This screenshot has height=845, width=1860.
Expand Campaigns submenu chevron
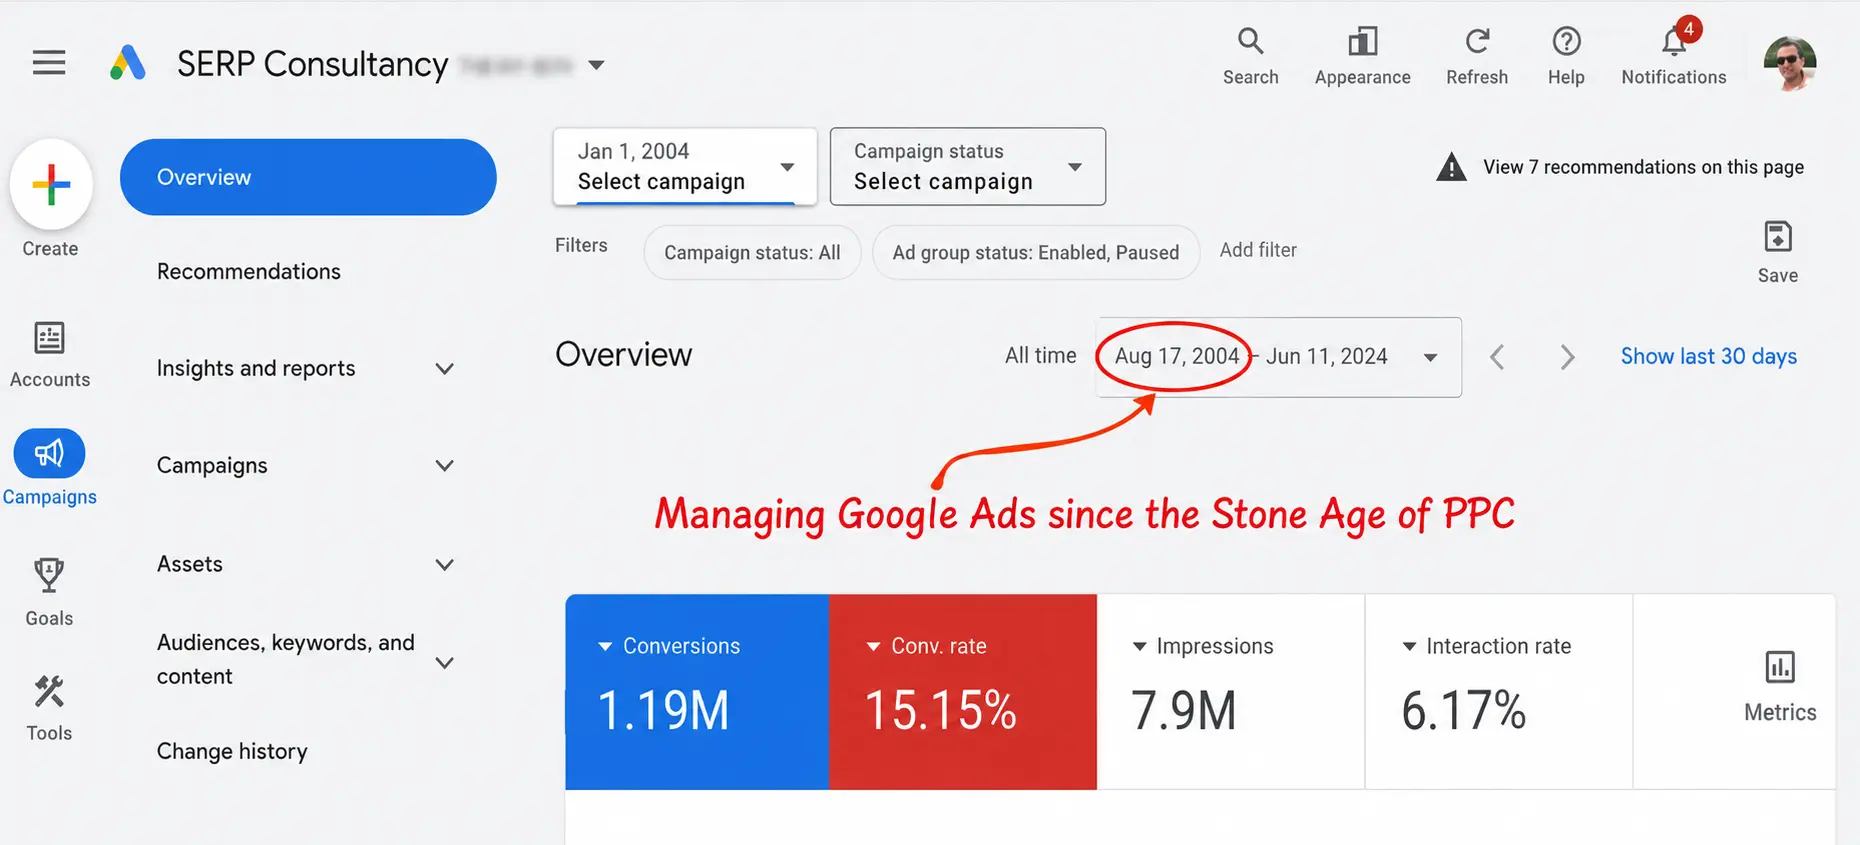click(x=445, y=465)
